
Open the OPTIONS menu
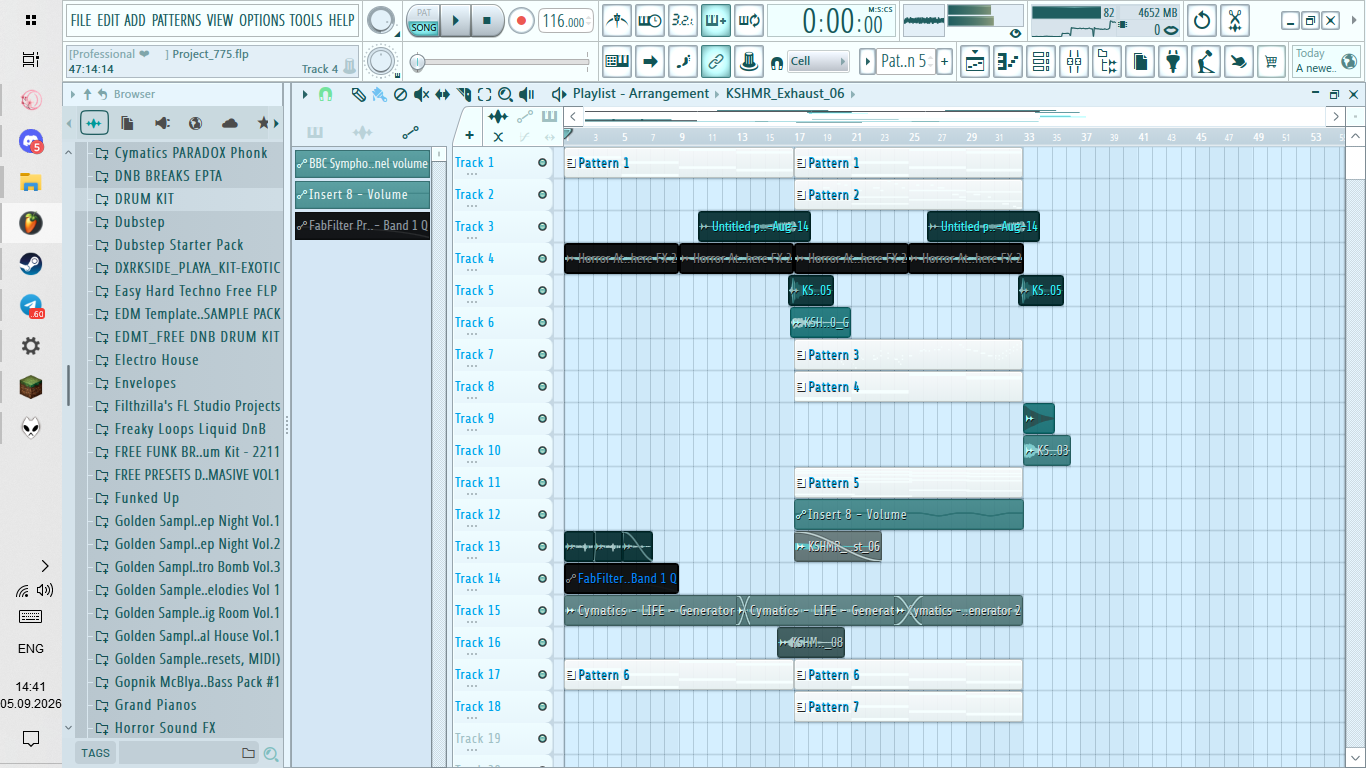(261, 20)
